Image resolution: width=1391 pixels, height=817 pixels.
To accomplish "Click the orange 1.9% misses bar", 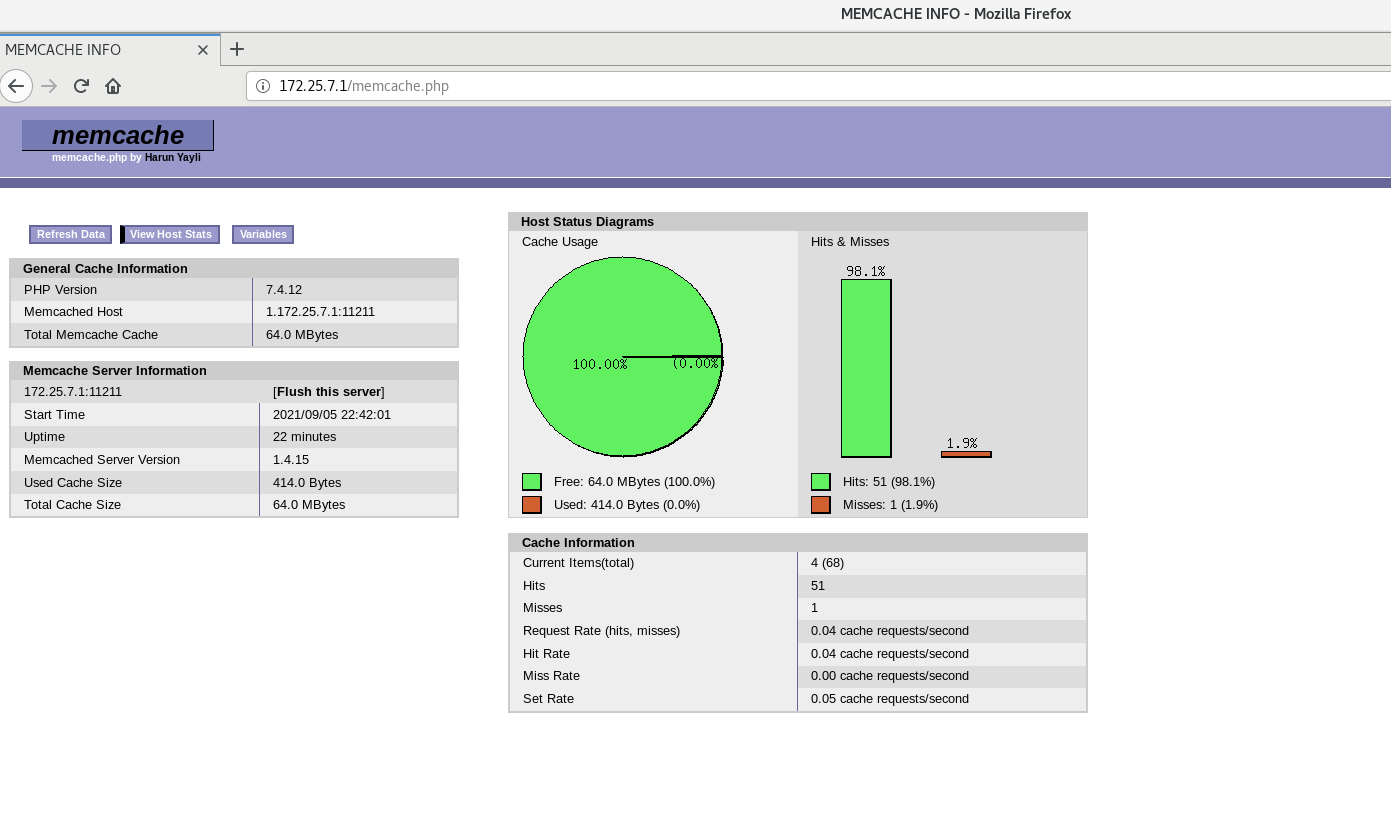I will [x=966, y=455].
